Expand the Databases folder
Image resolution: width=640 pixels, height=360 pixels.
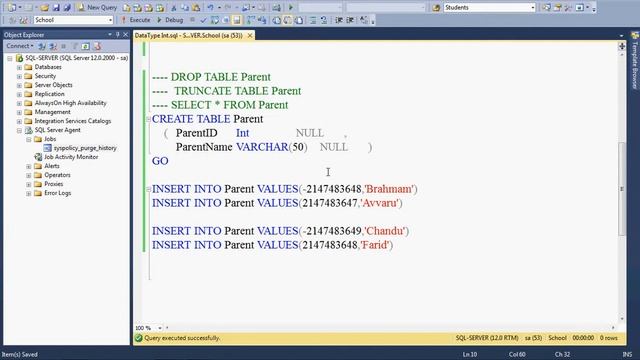pyautogui.click(x=19, y=67)
